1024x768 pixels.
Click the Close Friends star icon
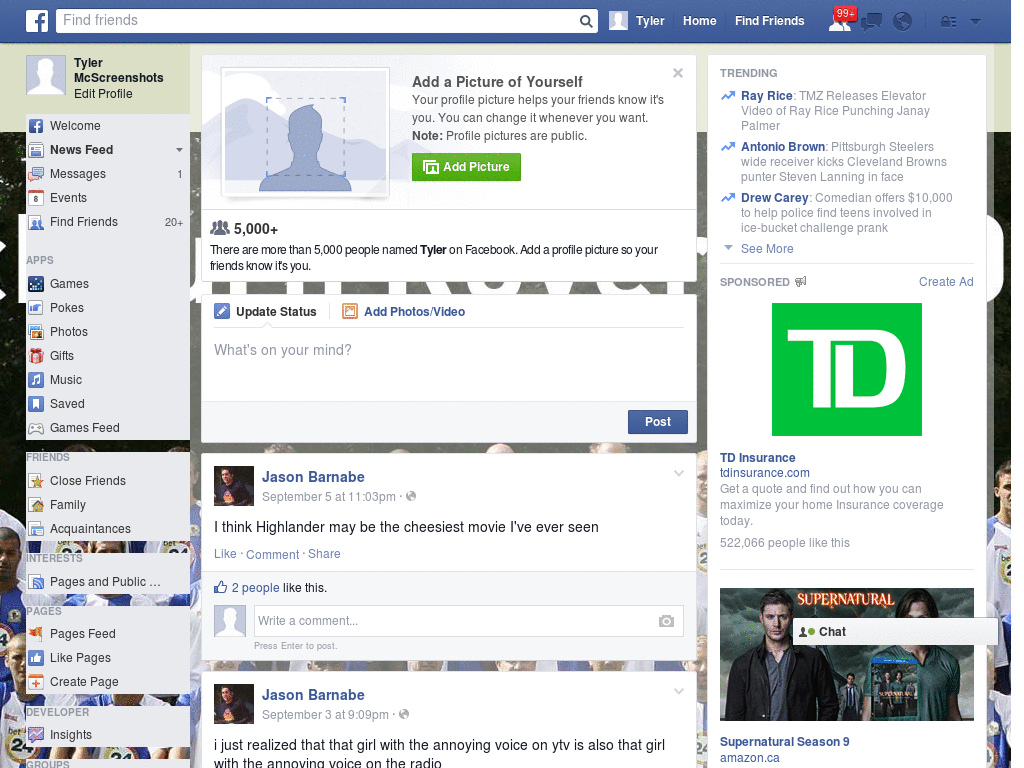click(36, 481)
